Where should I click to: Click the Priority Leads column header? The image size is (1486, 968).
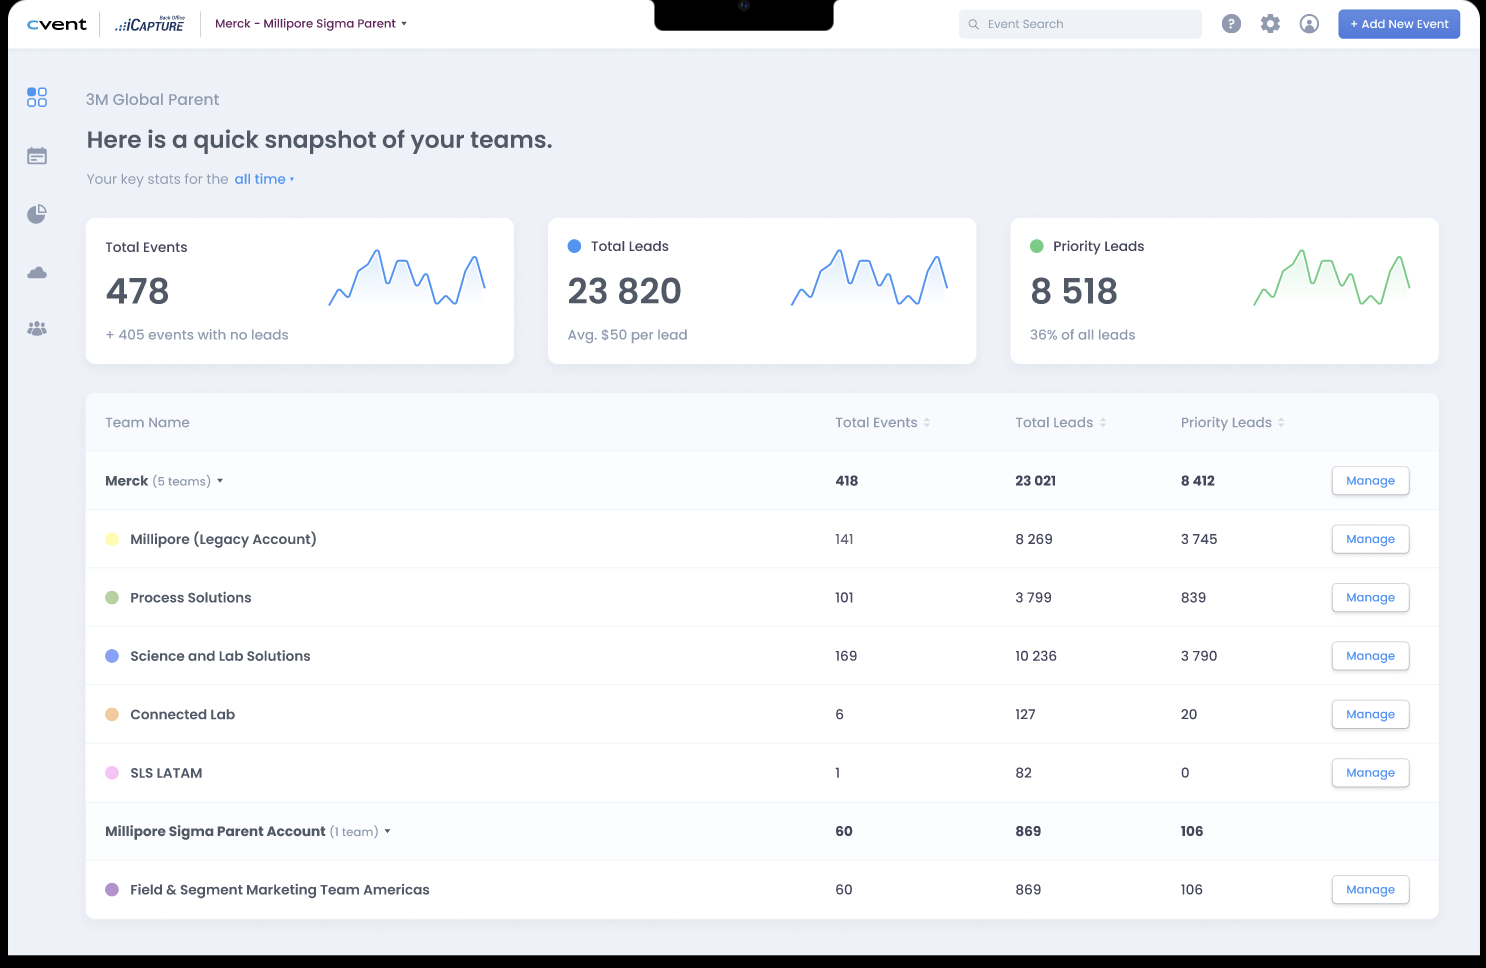click(1226, 423)
